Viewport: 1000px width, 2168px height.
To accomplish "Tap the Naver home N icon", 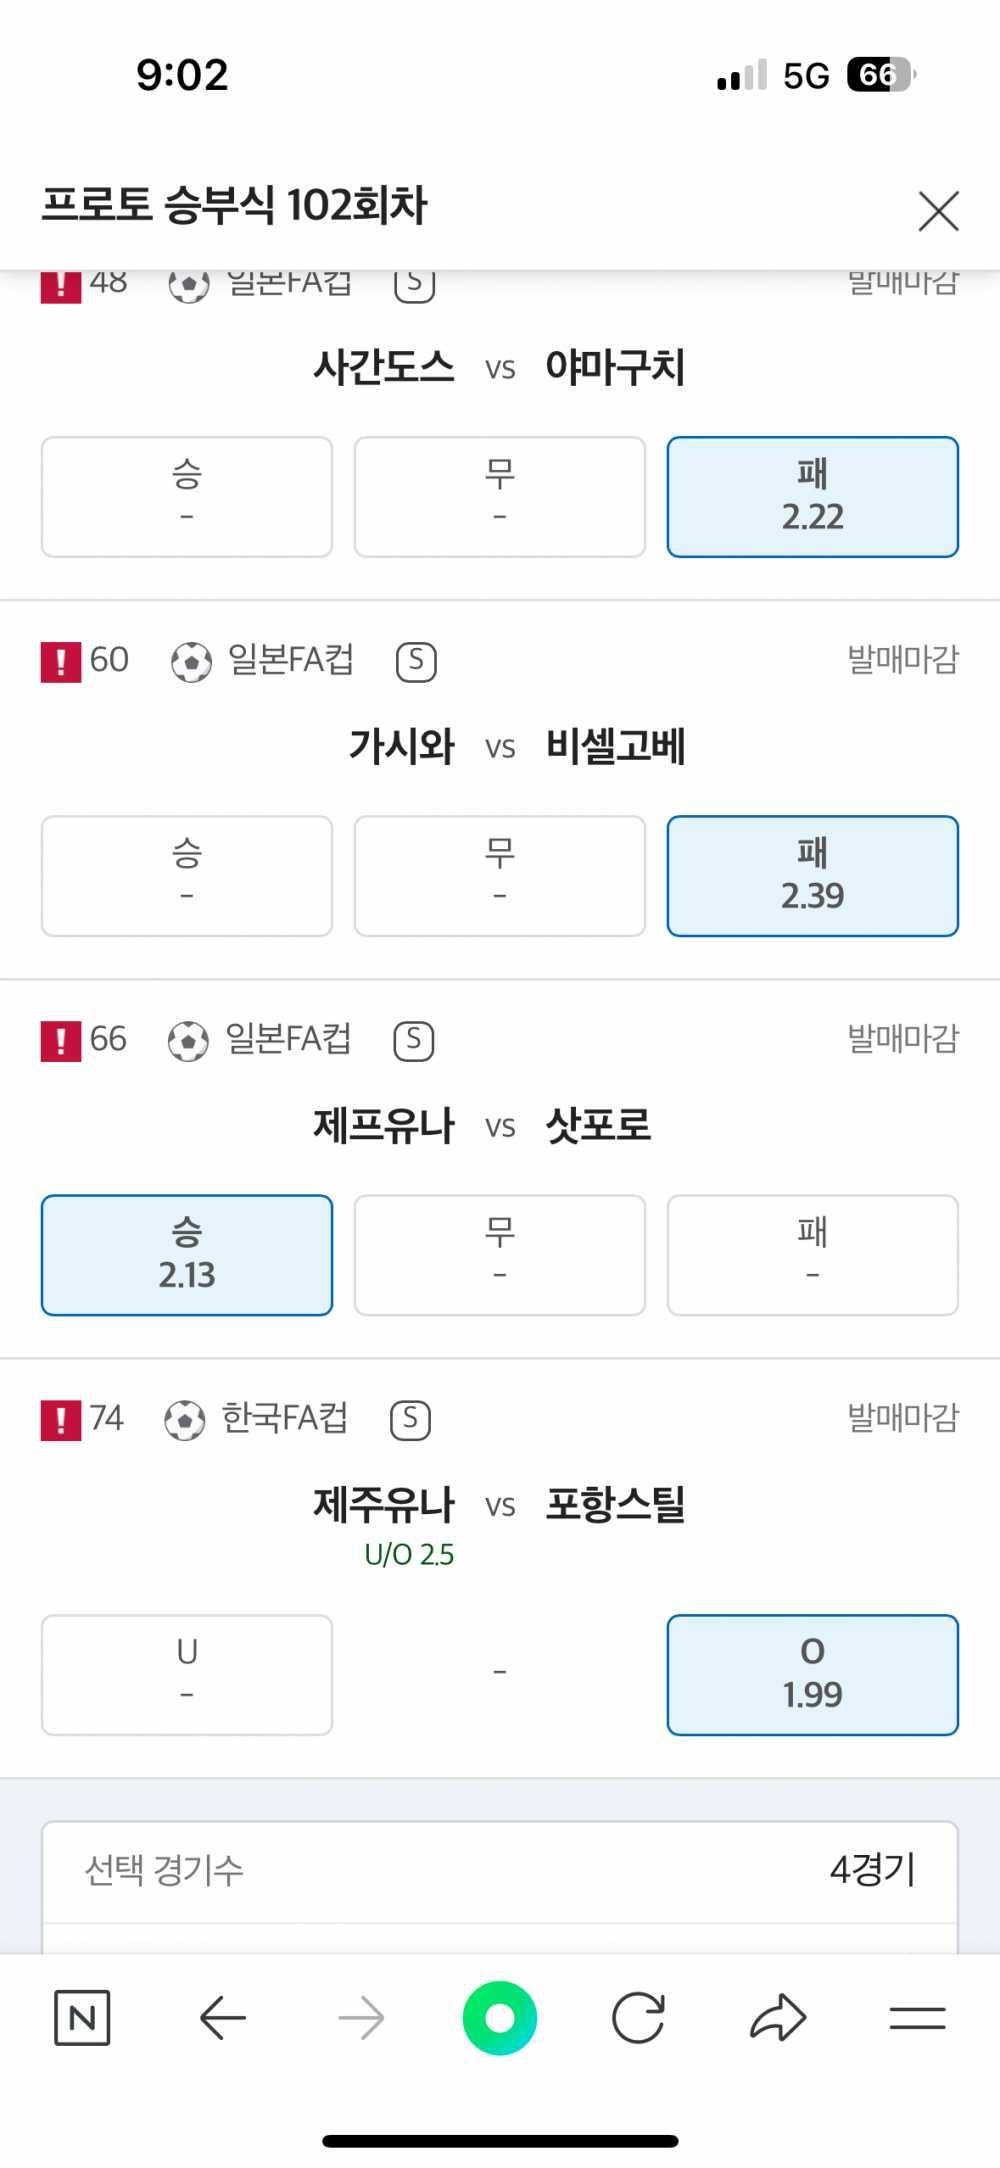I will click(82, 2018).
